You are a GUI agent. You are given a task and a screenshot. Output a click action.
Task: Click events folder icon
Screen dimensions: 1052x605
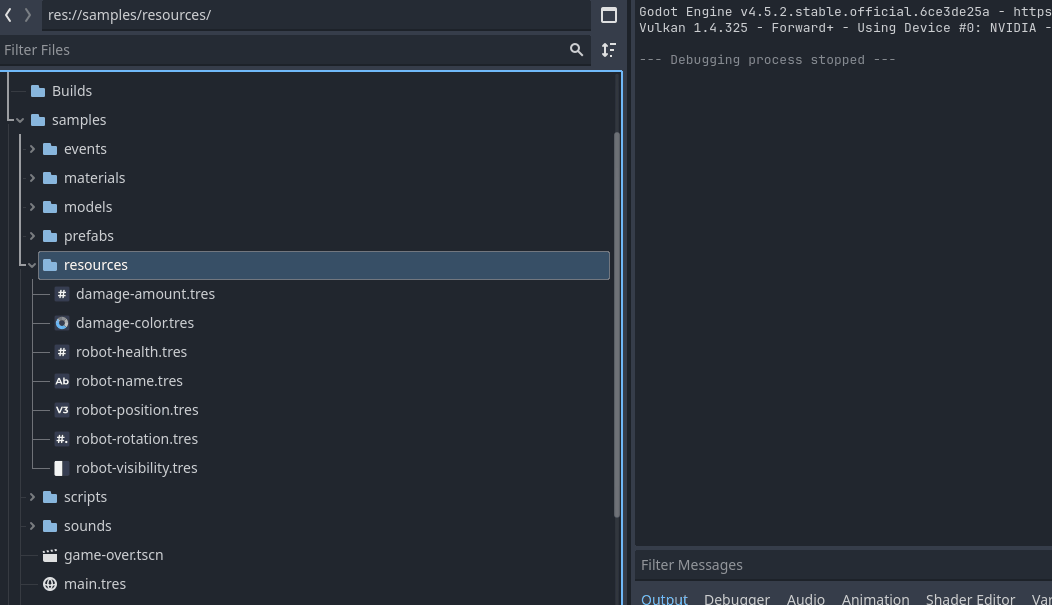[50, 149]
